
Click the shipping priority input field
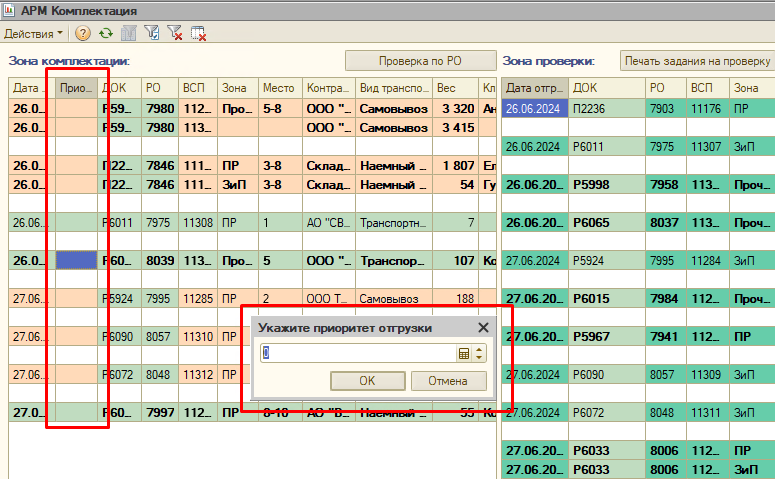(358, 353)
